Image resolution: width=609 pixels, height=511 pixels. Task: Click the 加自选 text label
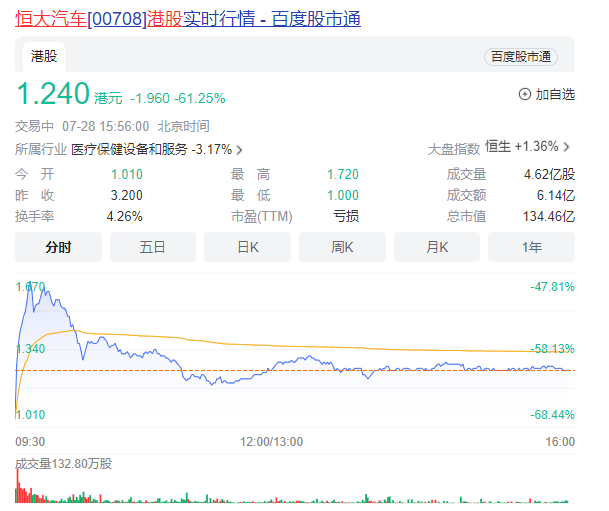coord(555,94)
